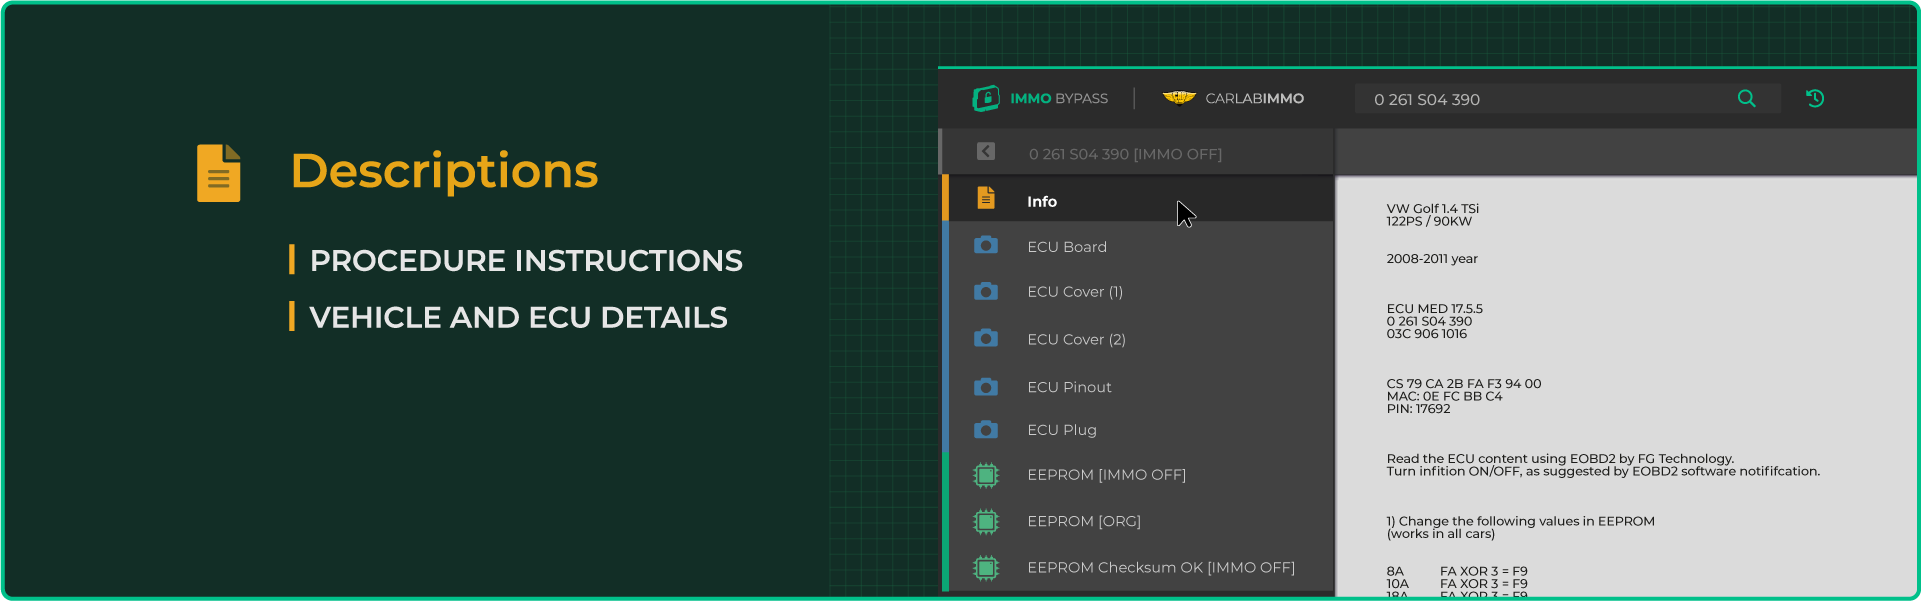
Task: Open EEPROM Checksum OK [IMMO OFF] entry
Action: point(1160,568)
